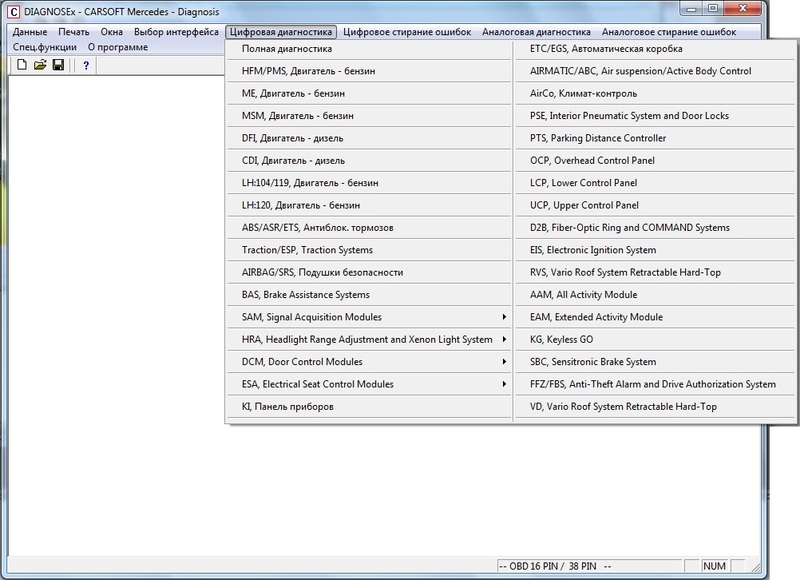Screen dimensions: 800x580
Task: Minimize the DIAGNOSEx window
Action: (692, 9)
